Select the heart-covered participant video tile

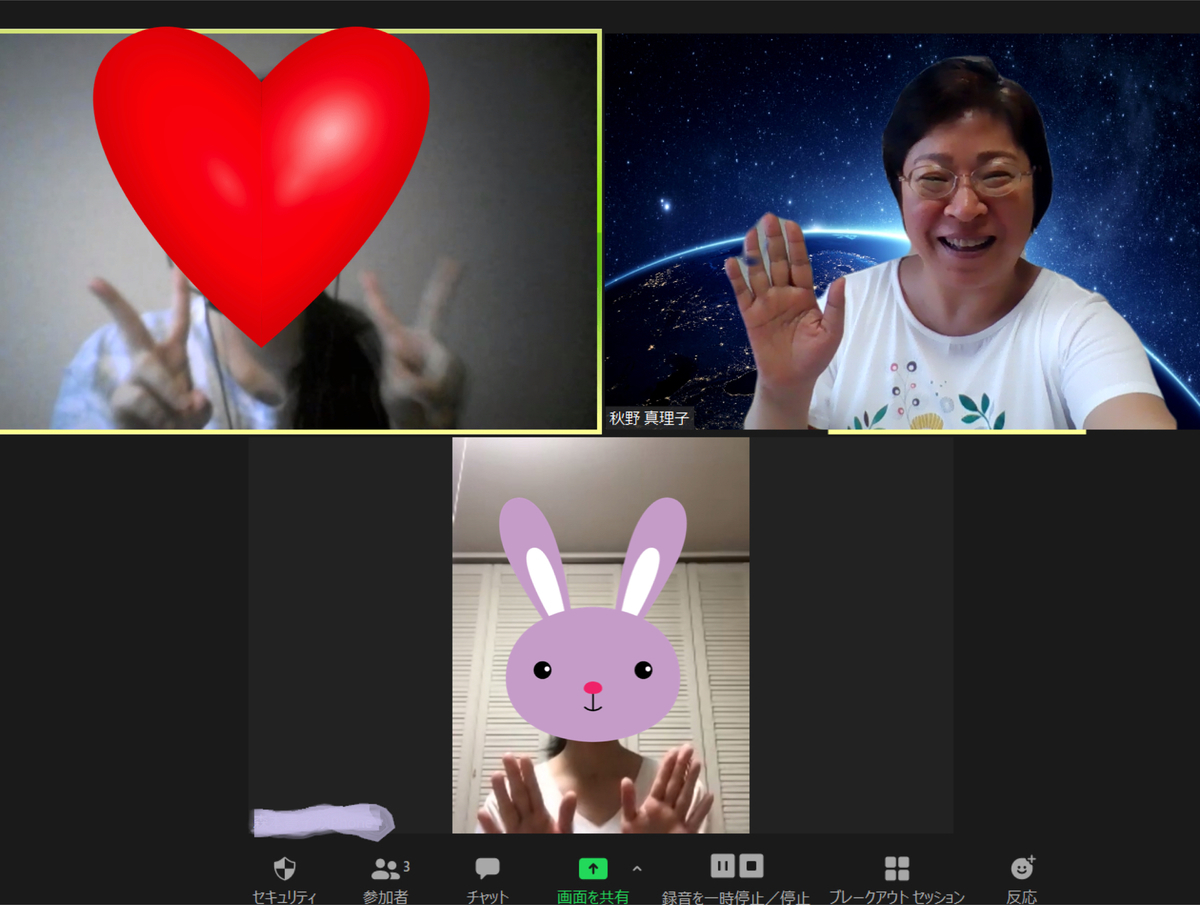[x=299, y=231]
